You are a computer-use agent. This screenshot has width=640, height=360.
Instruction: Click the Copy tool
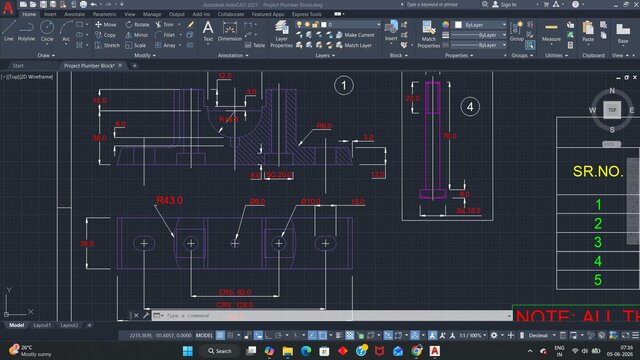[x=106, y=35]
